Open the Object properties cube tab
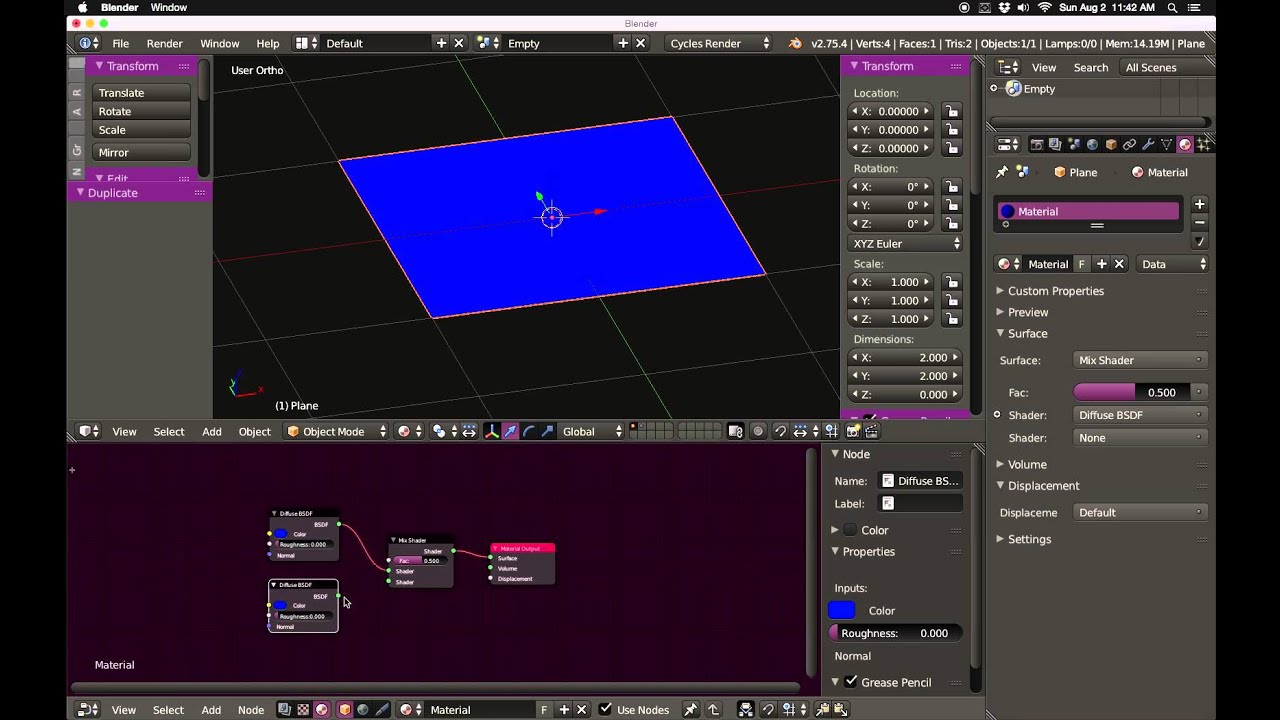The image size is (1280, 720). tap(1111, 145)
